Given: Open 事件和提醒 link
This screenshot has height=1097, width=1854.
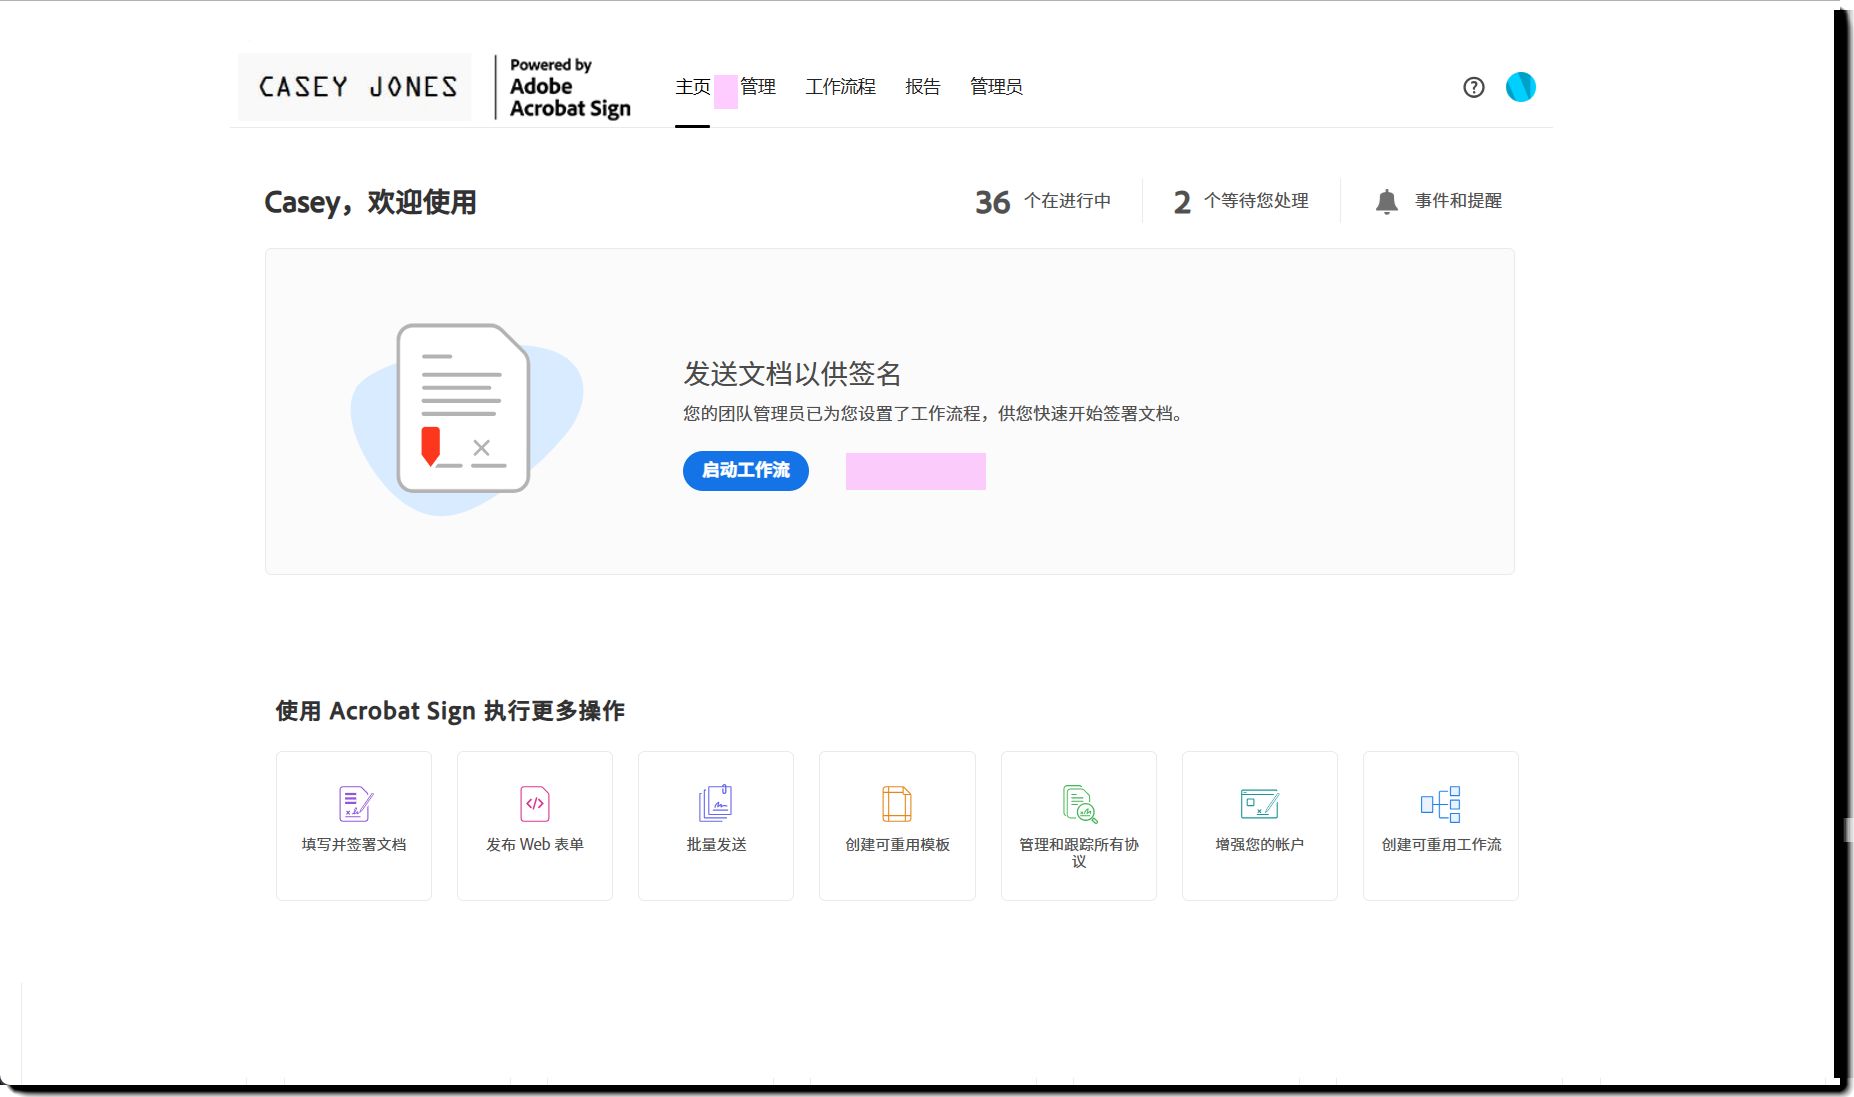Looking at the screenshot, I should click(x=1458, y=201).
